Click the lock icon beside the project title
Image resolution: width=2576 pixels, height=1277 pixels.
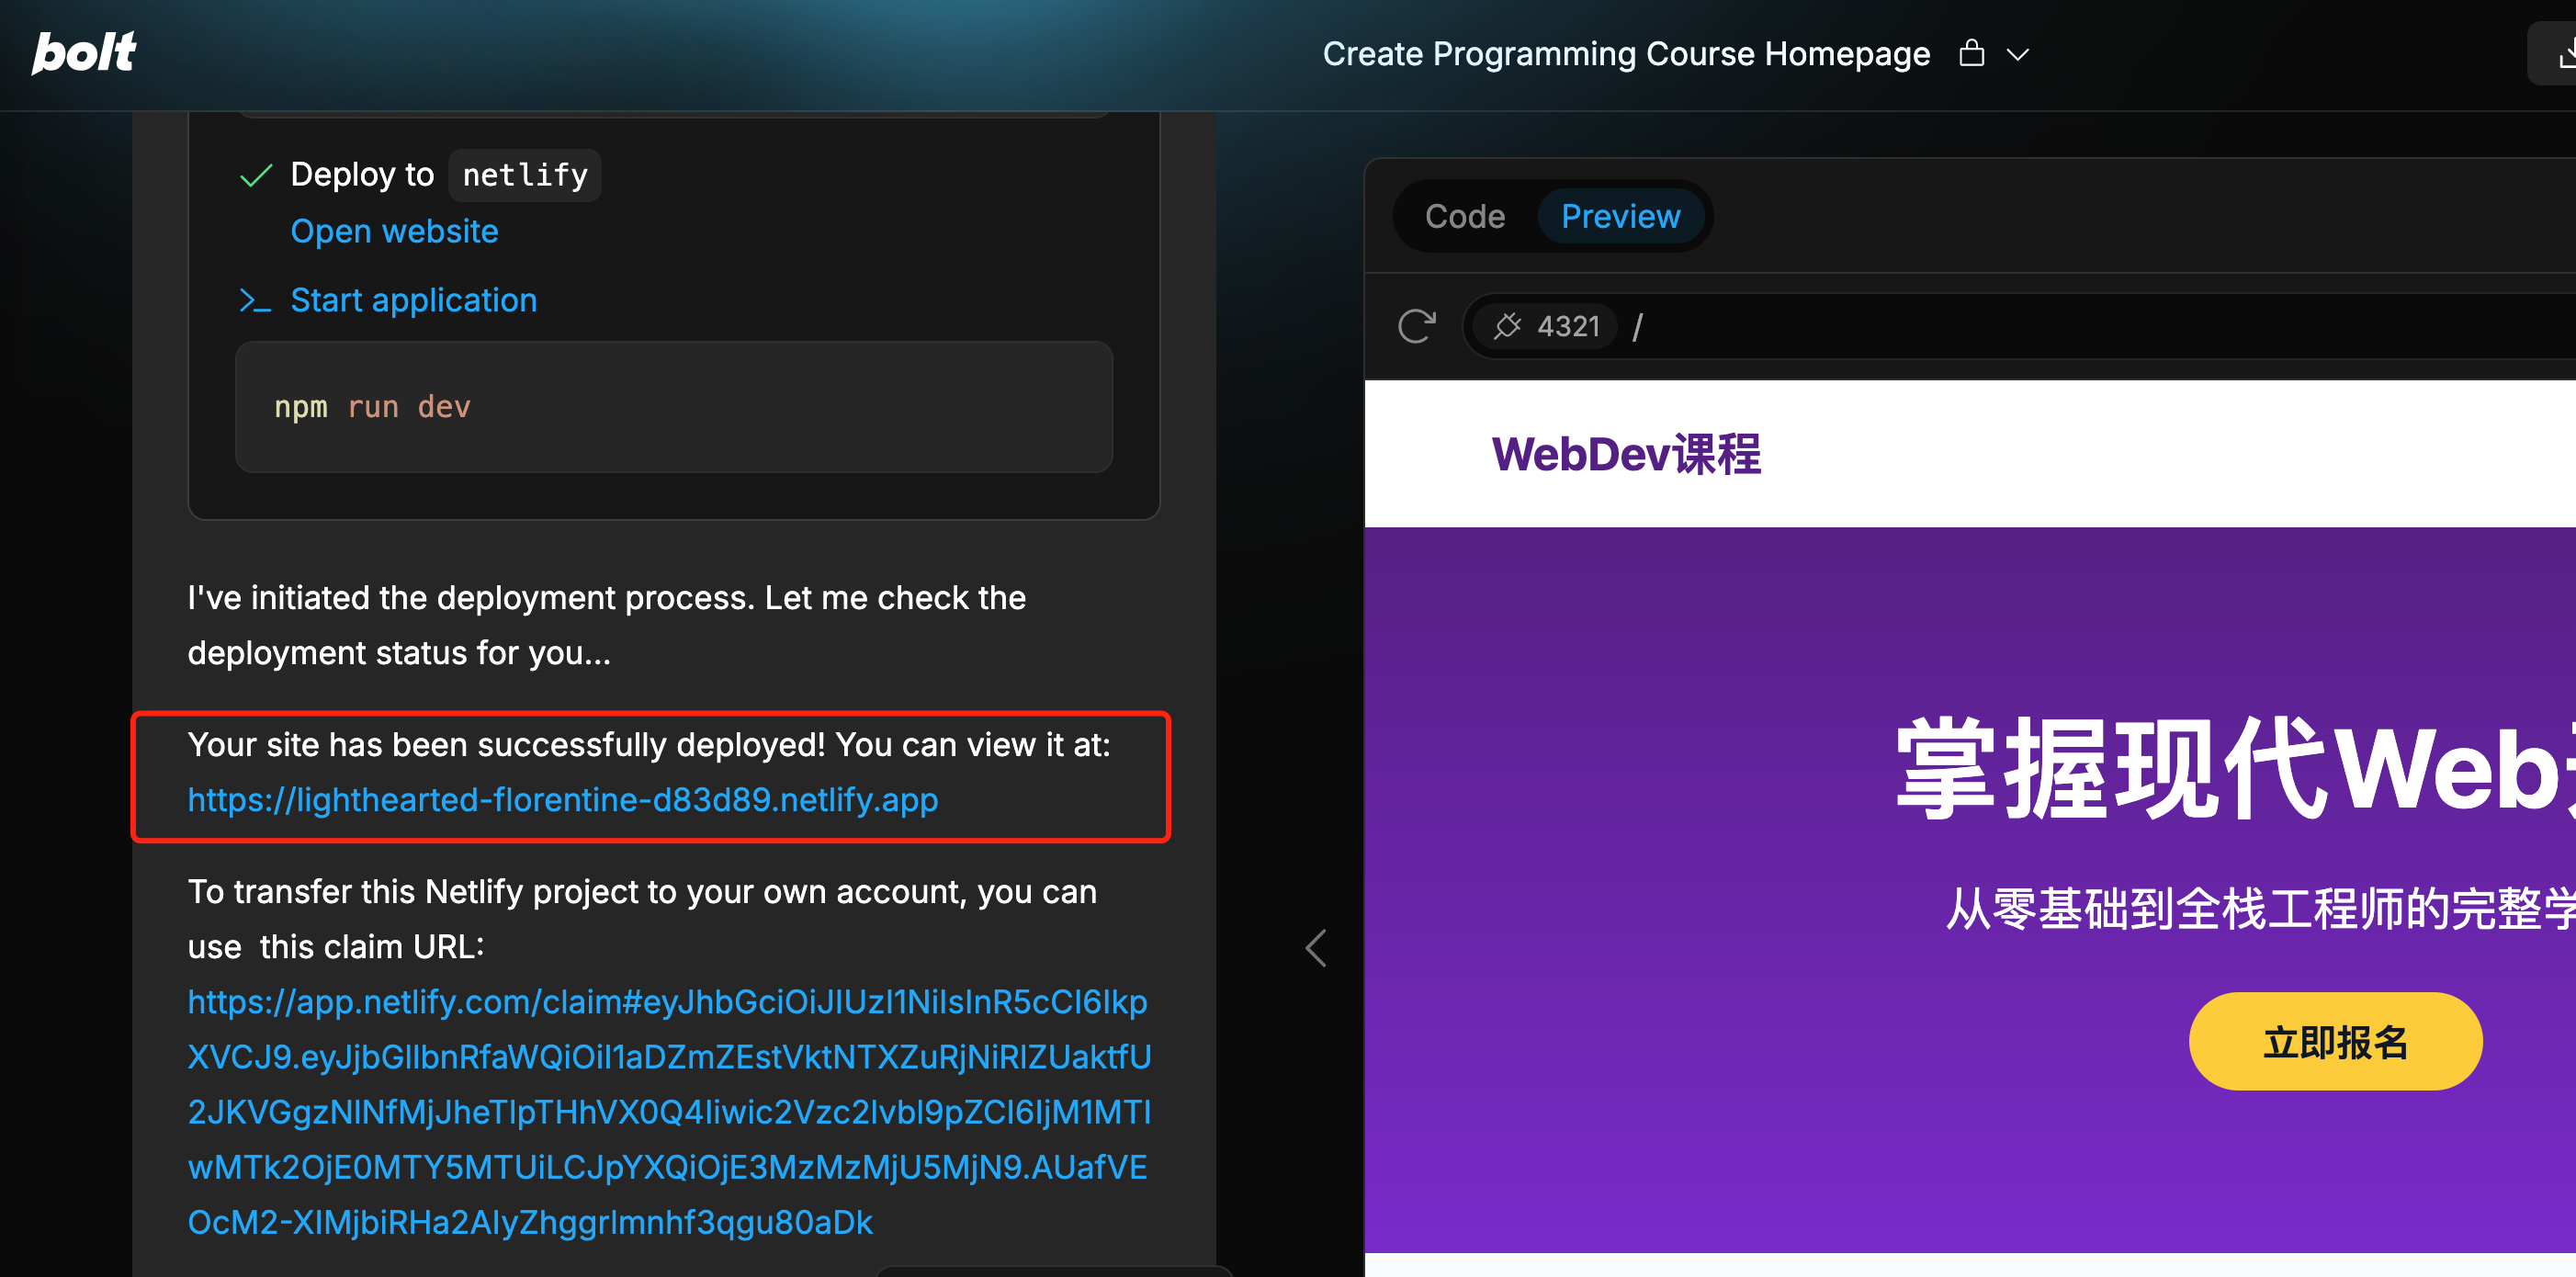point(1971,53)
